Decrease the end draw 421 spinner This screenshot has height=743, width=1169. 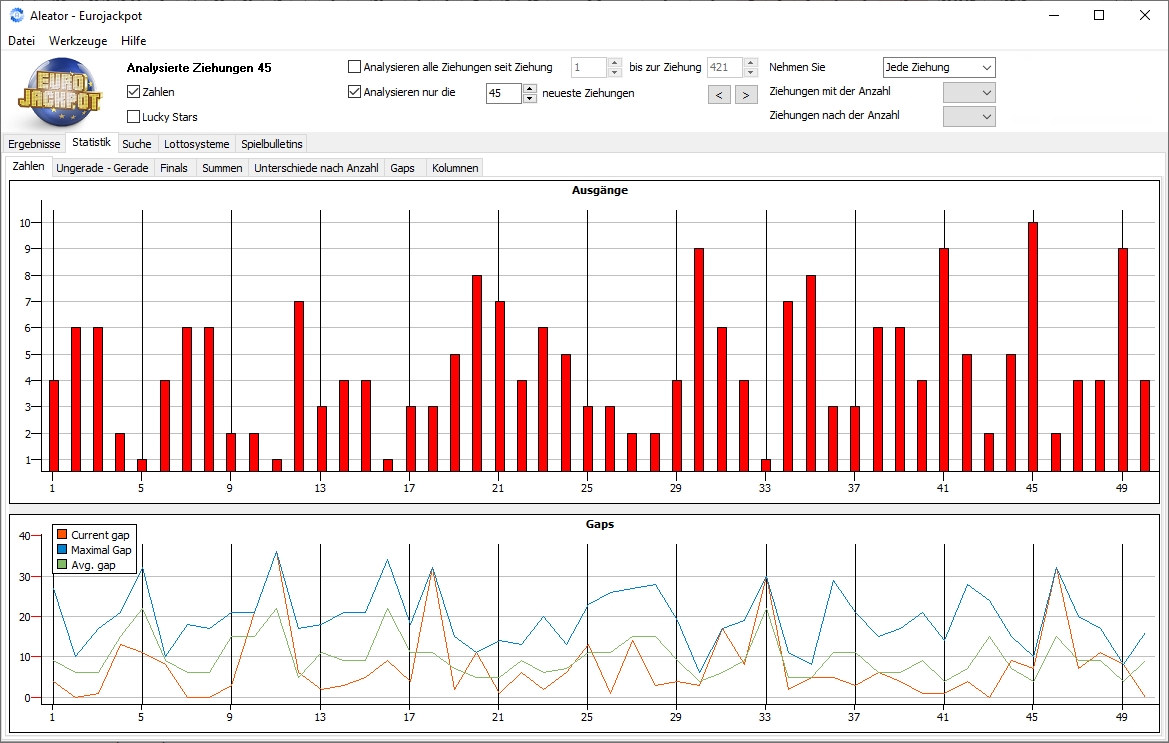tap(752, 72)
